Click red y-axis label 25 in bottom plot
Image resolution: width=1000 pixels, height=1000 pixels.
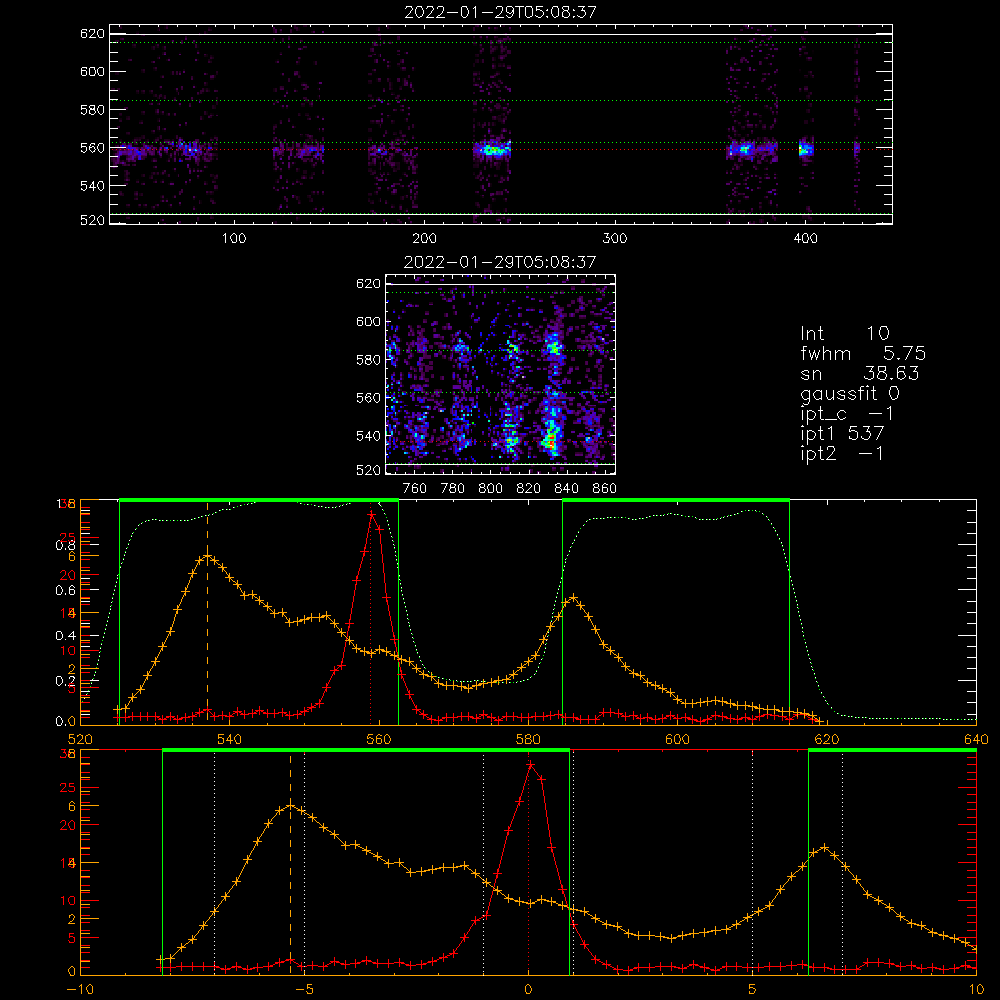pos(68,788)
